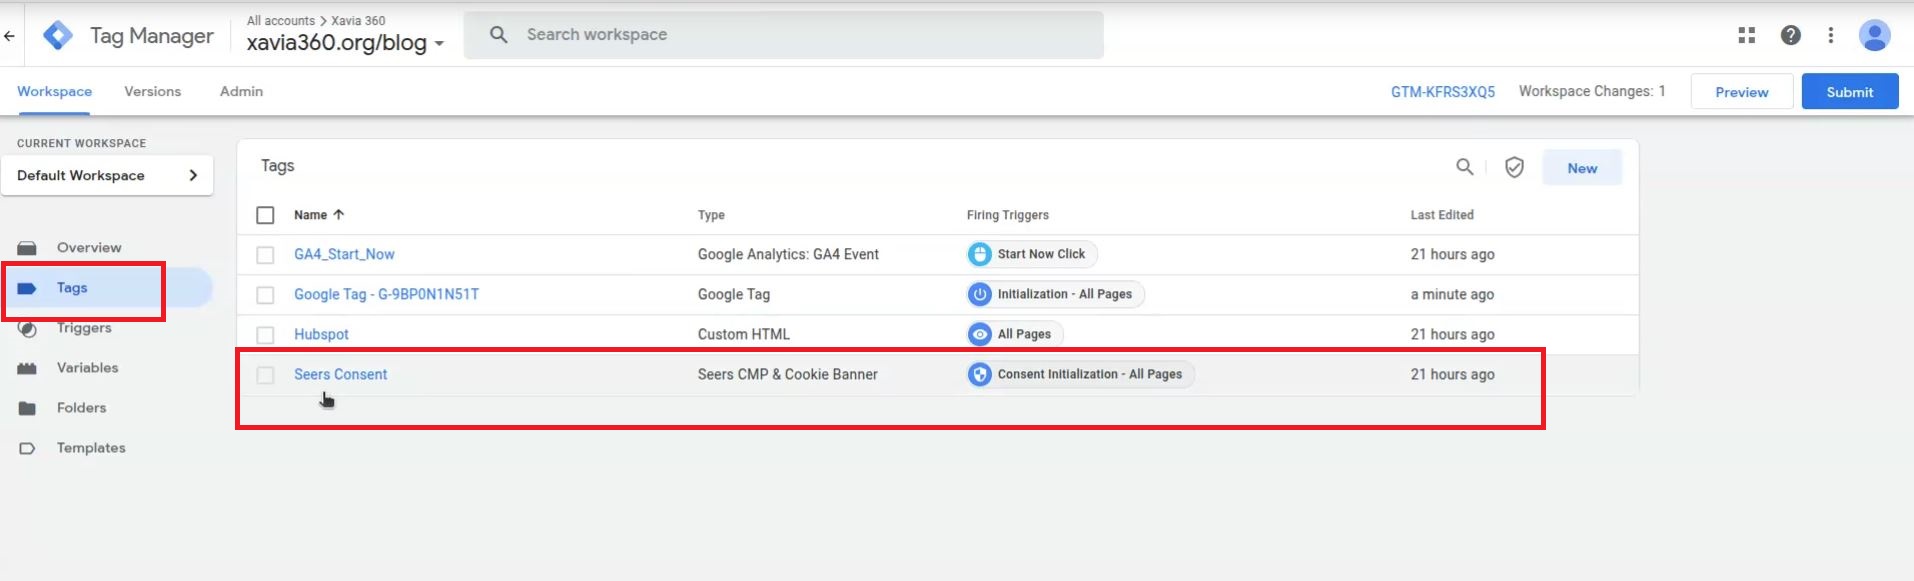Click the All Pages trigger chip
Image resolution: width=1914 pixels, height=581 pixels.
point(1015,334)
